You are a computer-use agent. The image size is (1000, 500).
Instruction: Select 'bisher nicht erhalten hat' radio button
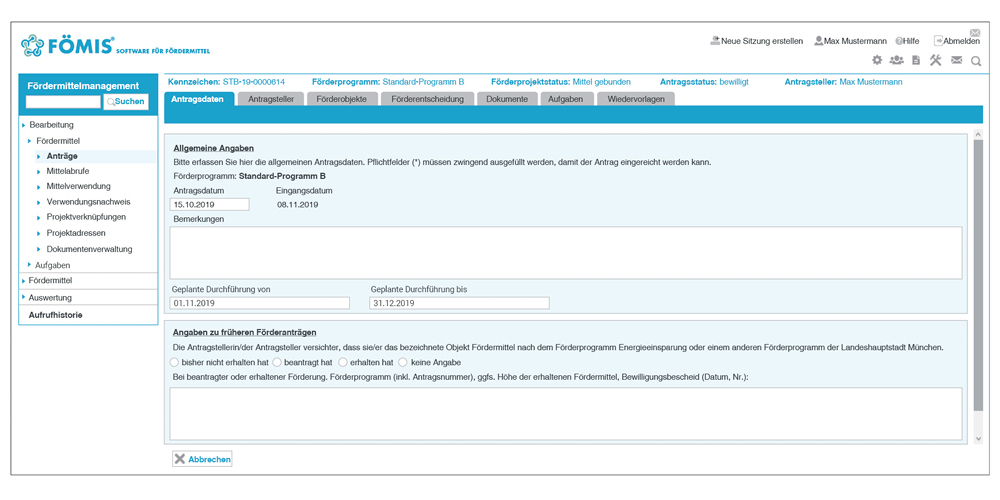[175, 362]
